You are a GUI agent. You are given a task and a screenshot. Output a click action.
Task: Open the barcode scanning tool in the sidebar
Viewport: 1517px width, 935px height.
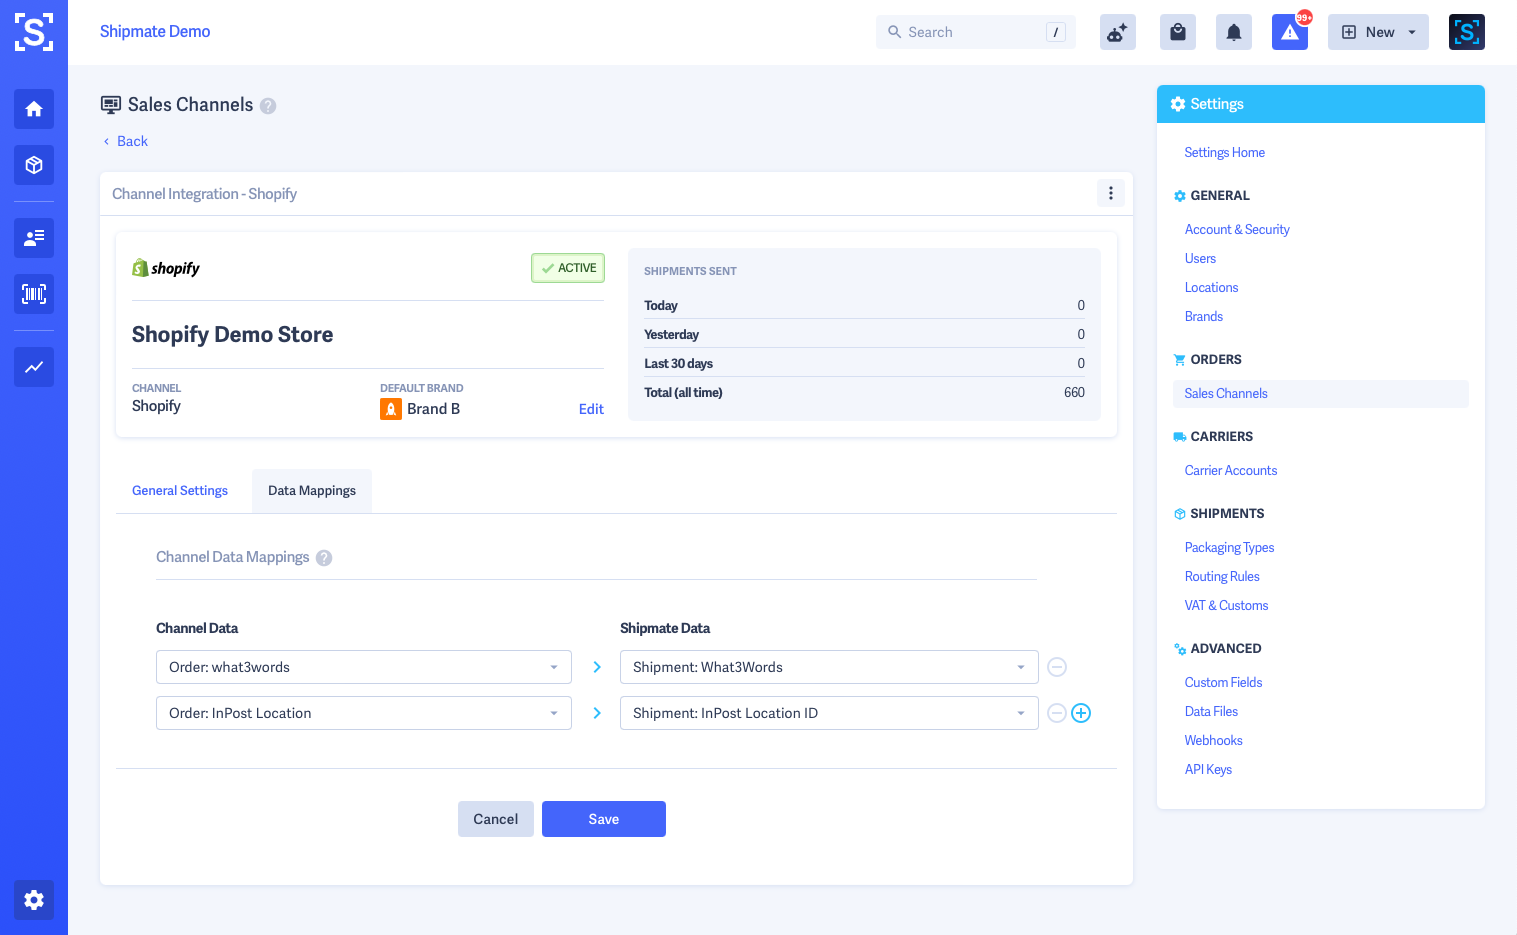click(x=33, y=294)
